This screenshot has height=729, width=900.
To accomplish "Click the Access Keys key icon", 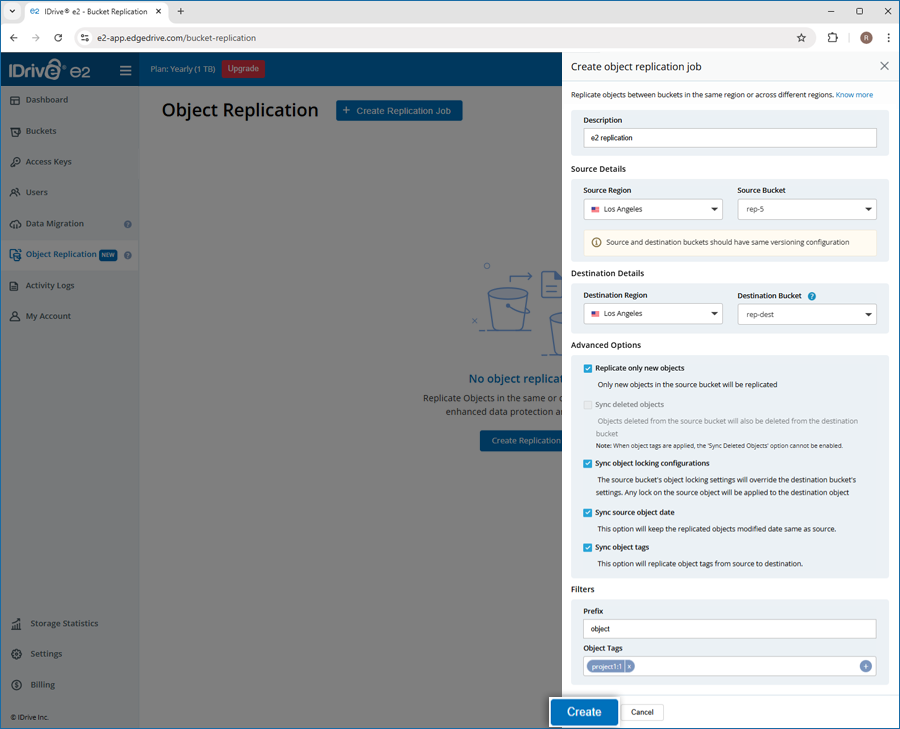I will pos(15,162).
